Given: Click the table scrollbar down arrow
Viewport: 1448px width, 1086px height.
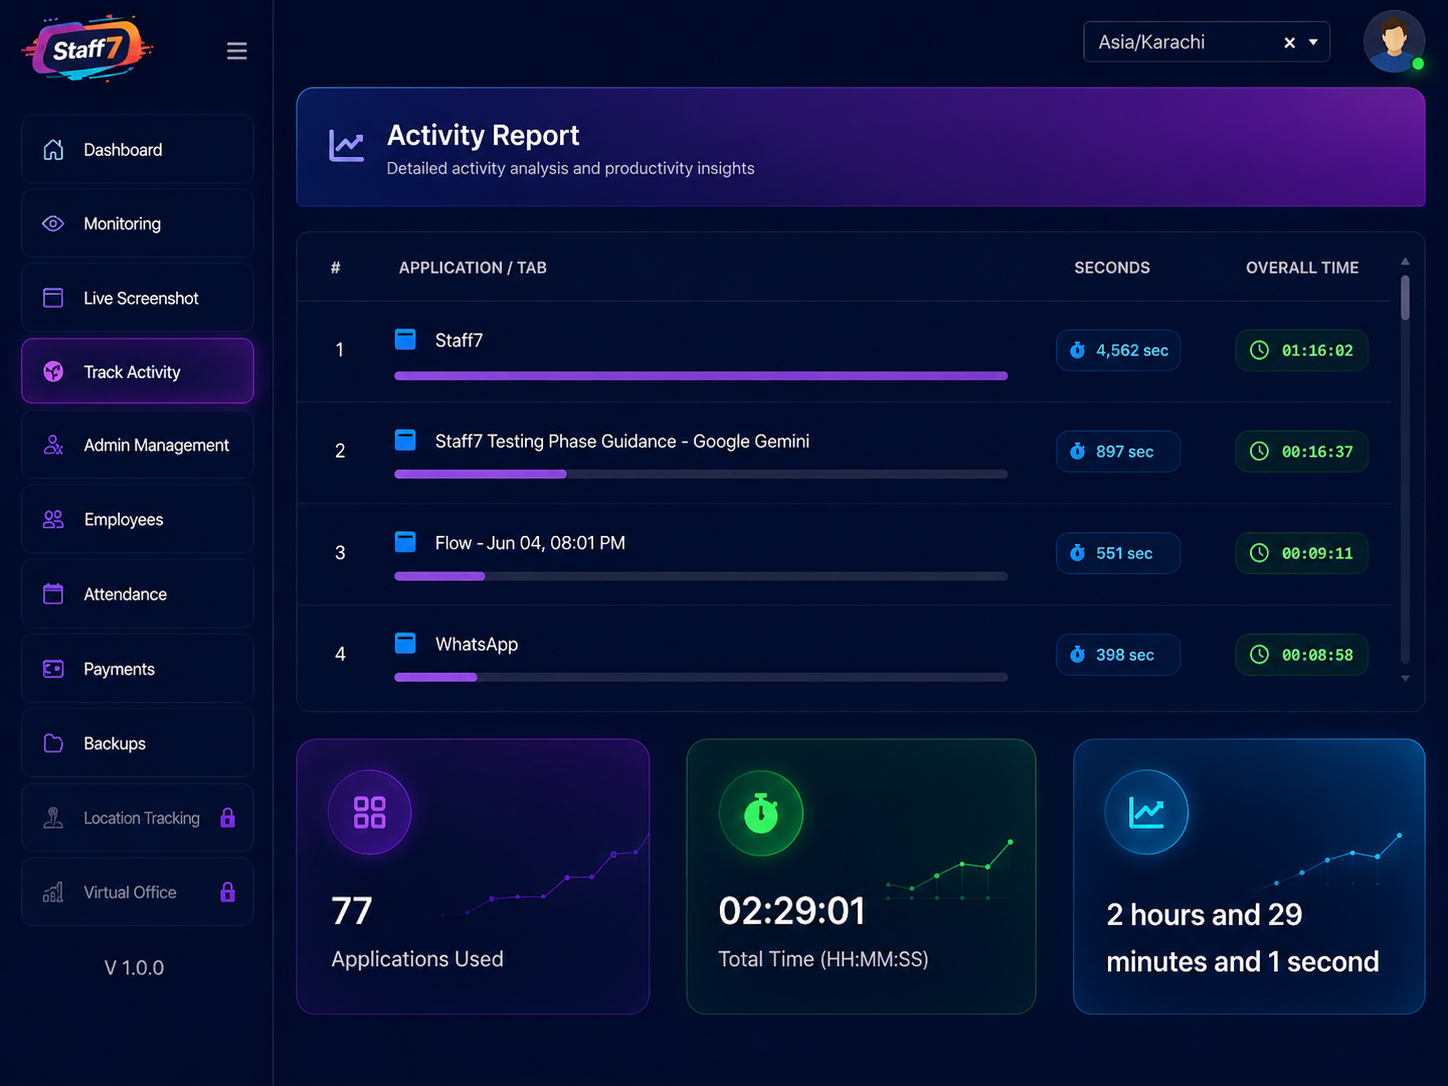Looking at the screenshot, I should coord(1405,678).
